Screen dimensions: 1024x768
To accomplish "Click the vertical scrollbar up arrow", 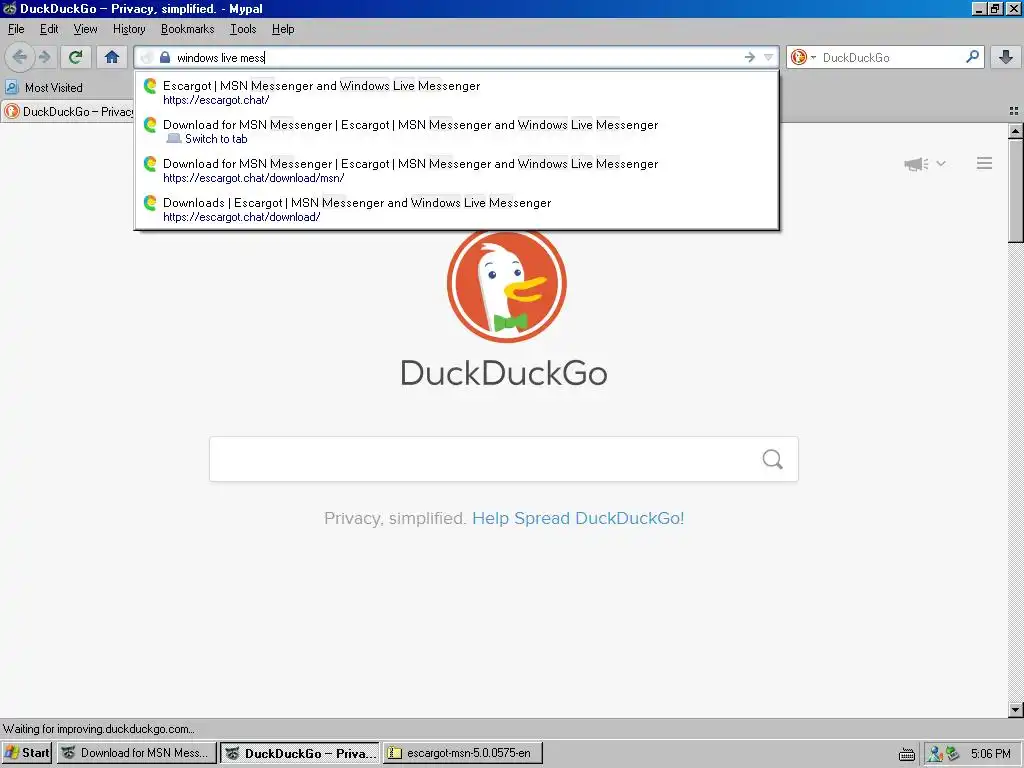I will (1016, 131).
